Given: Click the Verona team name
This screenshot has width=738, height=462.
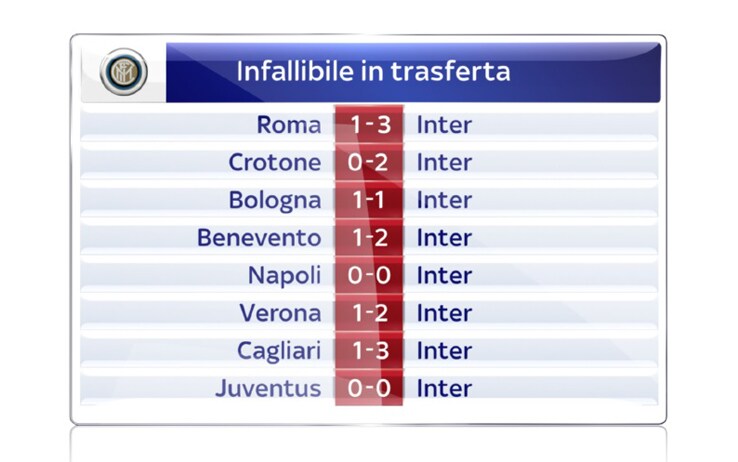Looking at the screenshot, I should pos(281,313).
